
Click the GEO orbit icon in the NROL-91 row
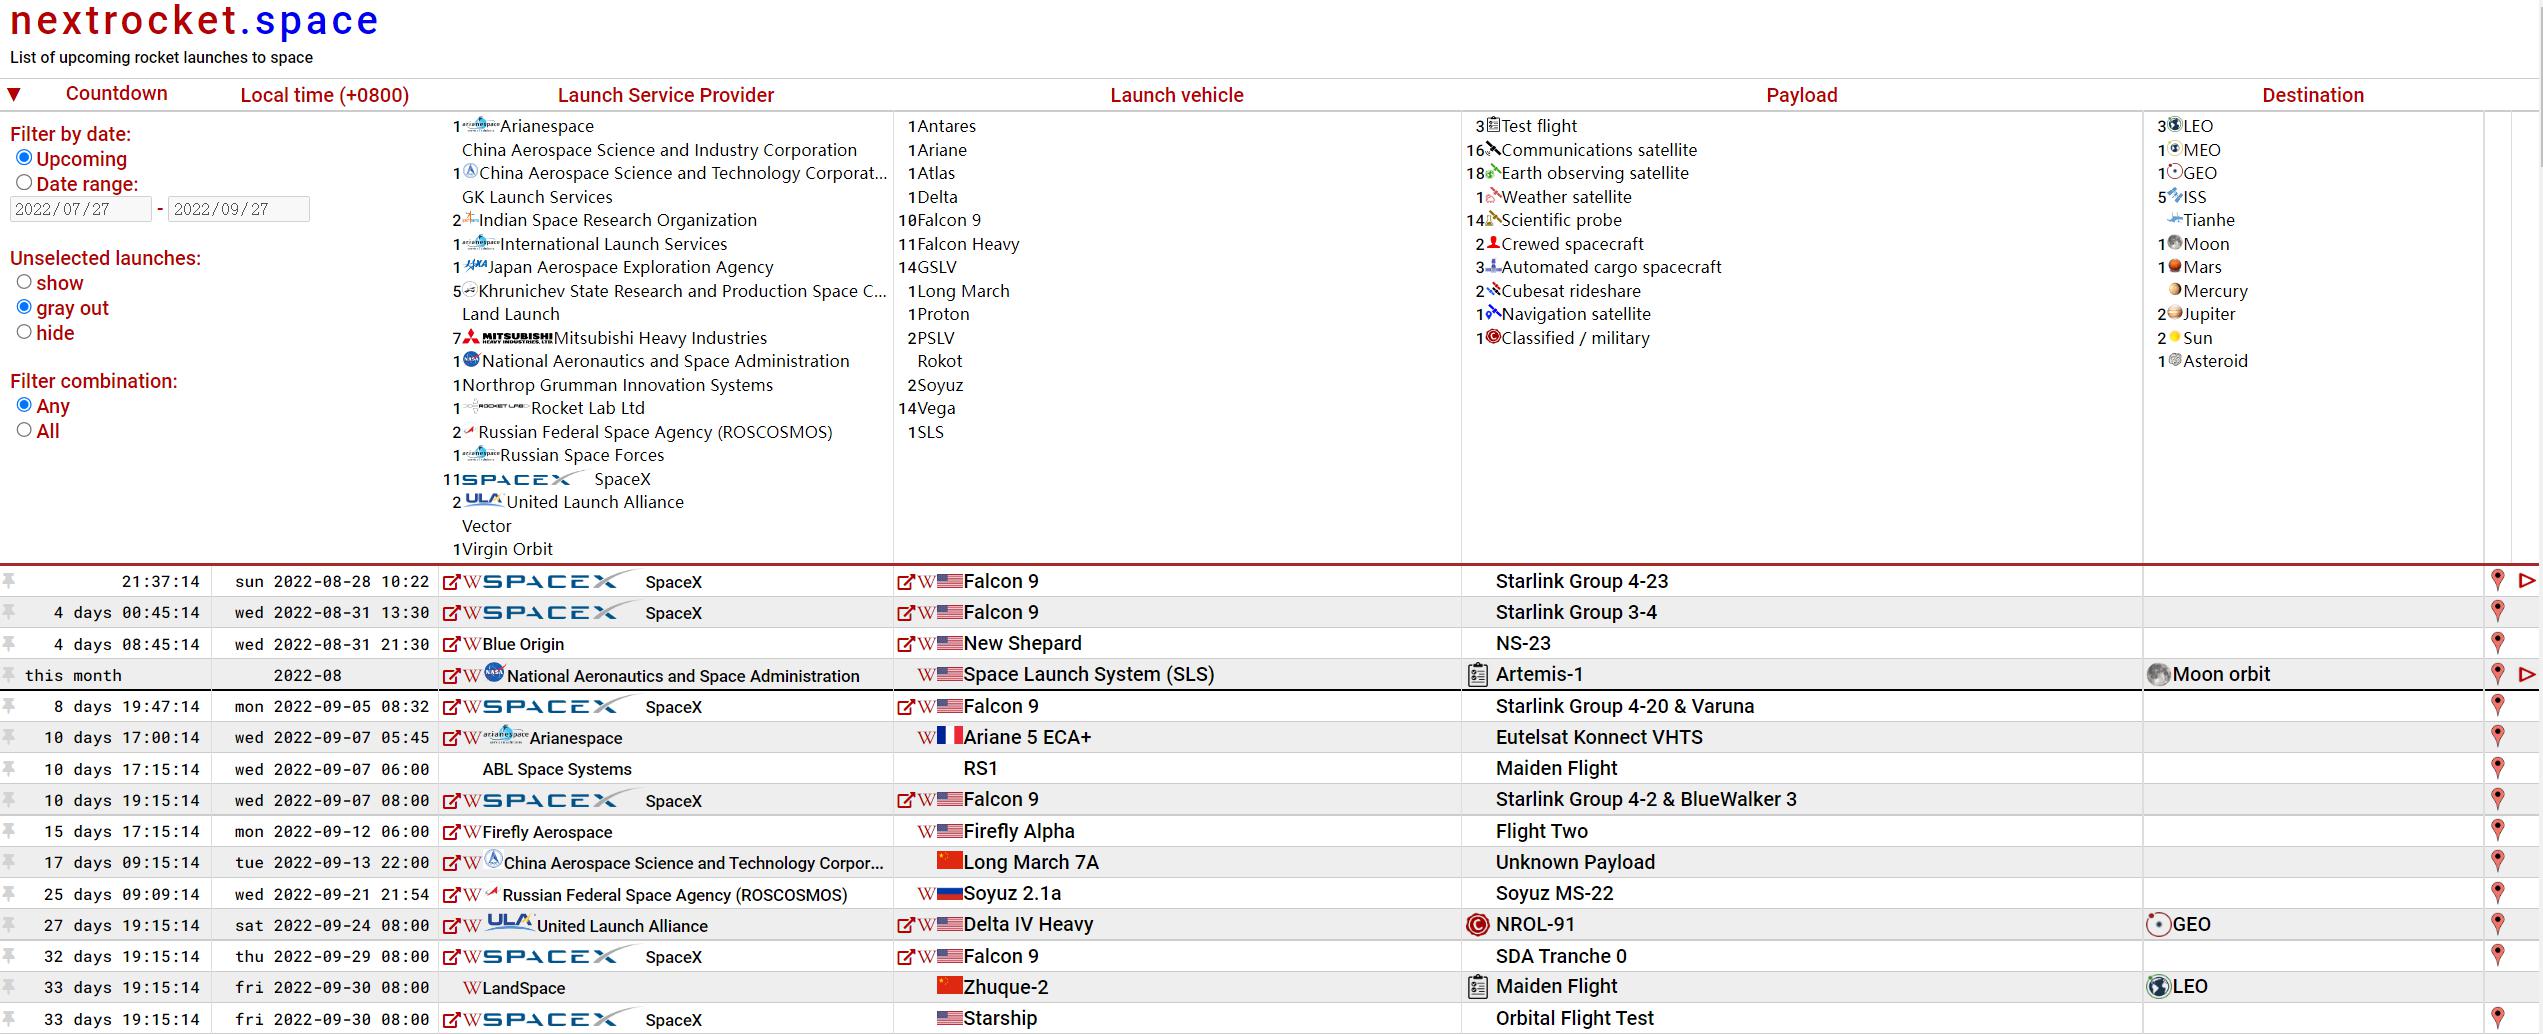(x=2158, y=925)
